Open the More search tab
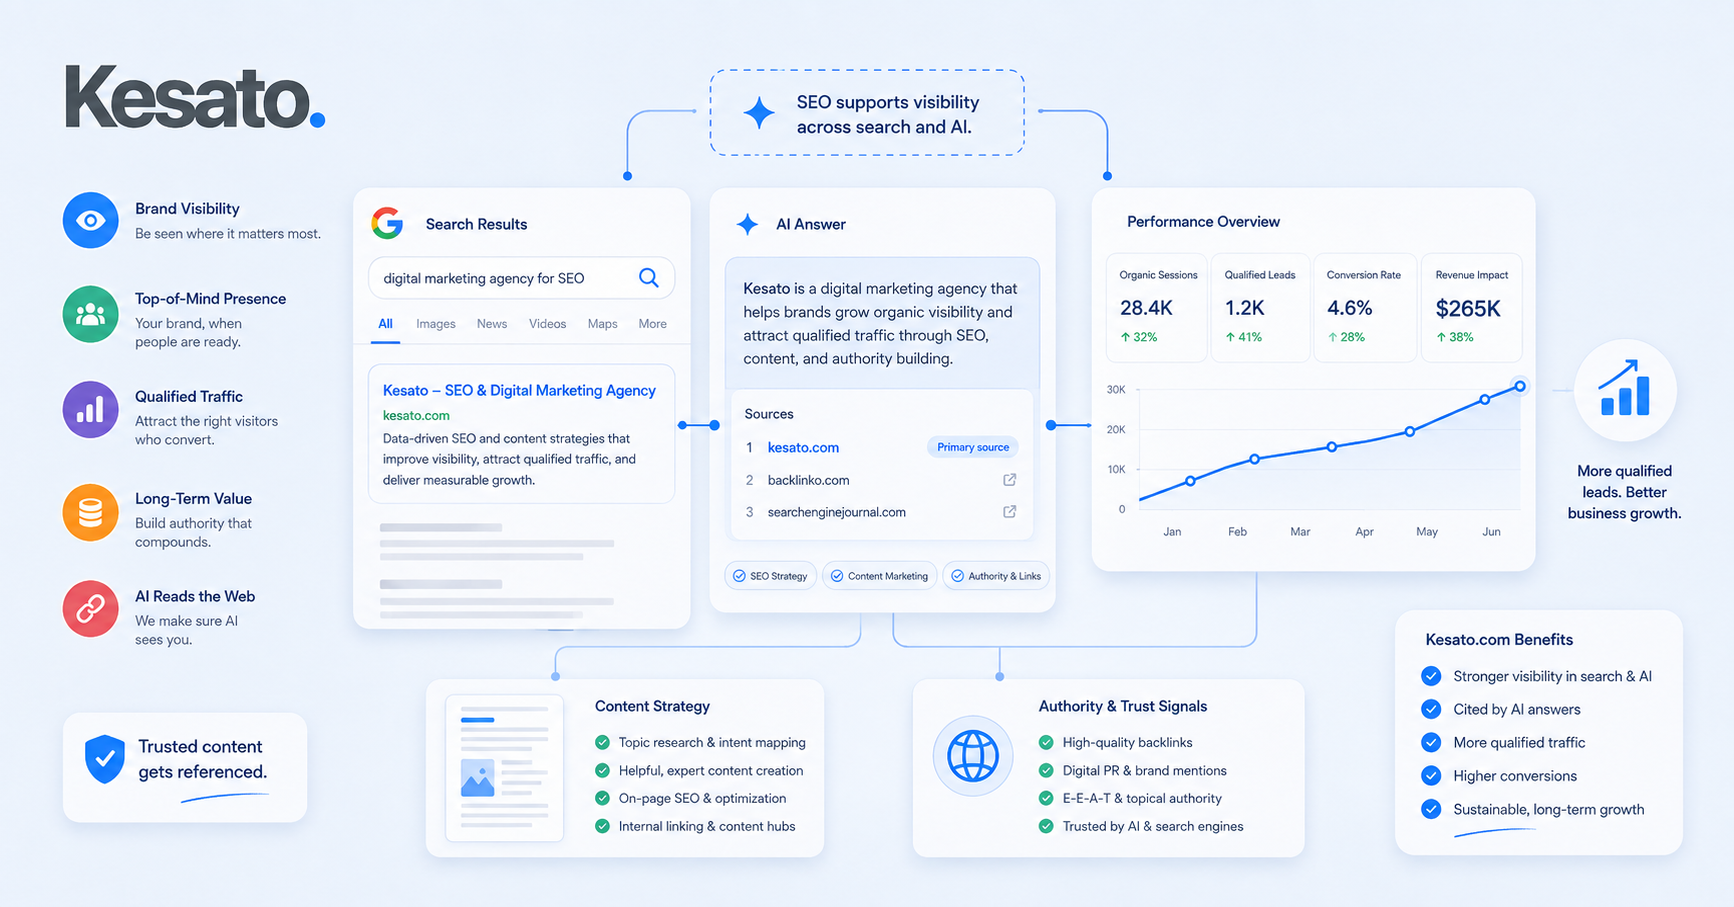 652,324
